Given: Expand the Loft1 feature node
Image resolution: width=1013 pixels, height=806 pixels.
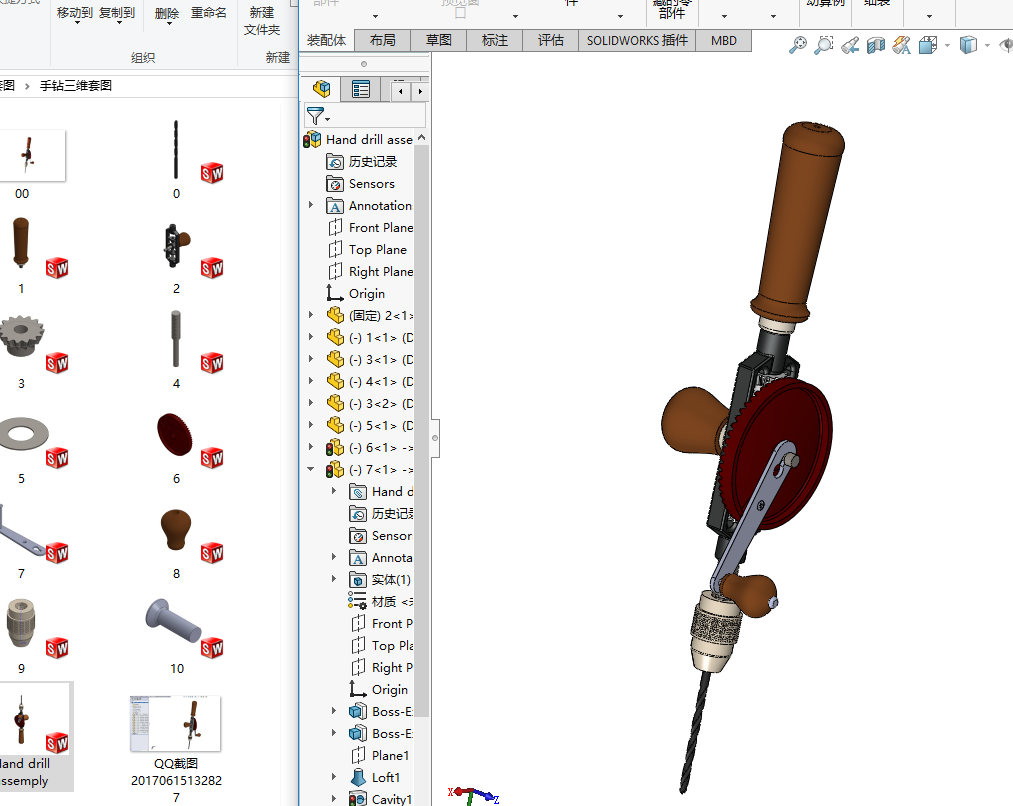Looking at the screenshot, I should point(334,777).
